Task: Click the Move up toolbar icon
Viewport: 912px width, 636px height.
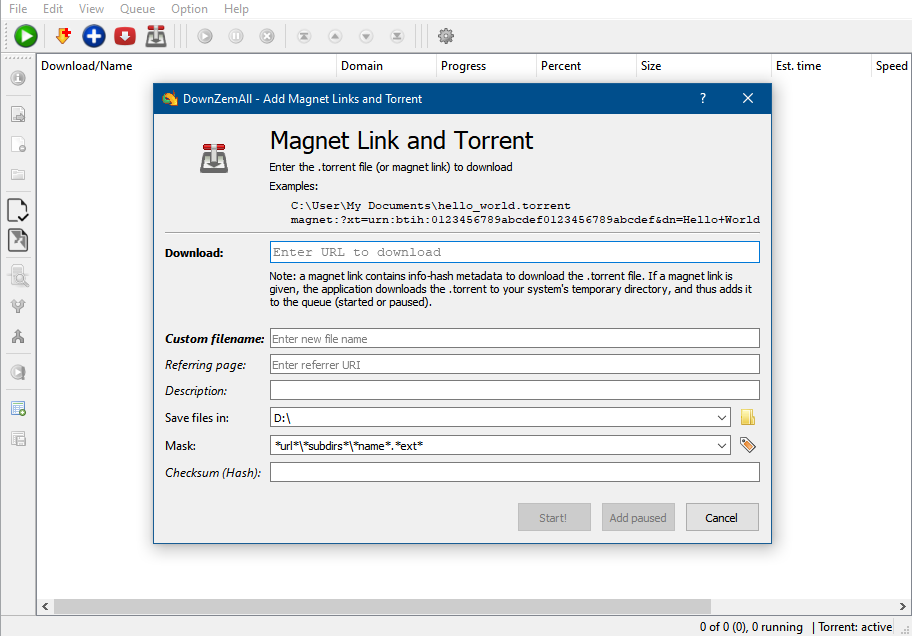Action: pos(335,36)
